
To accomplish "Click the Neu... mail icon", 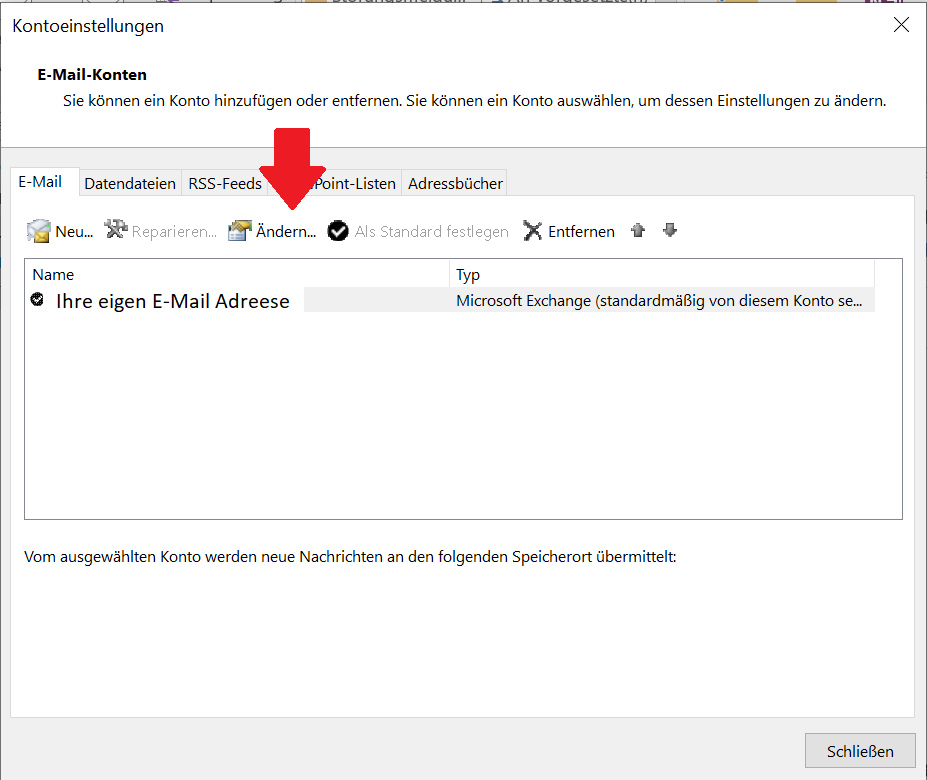I will (37, 230).
